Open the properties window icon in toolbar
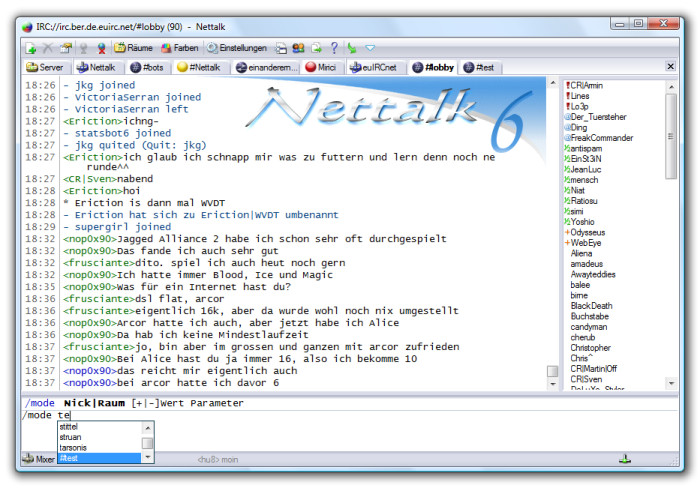The width and height of the screenshot is (700, 488). pos(66,48)
